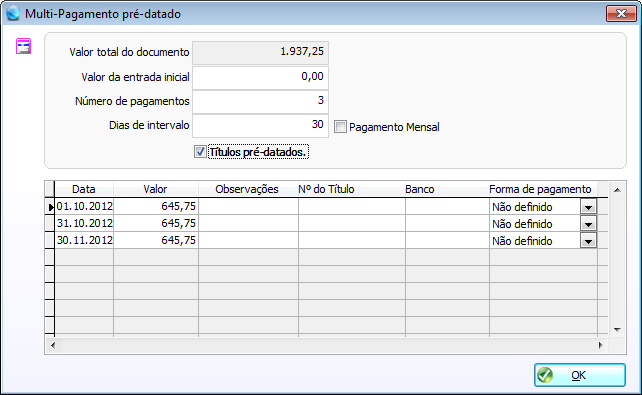Open Forma de pagamento dropdown for 30.11.2012
Image resolution: width=642 pixels, height=395 pixels.
tap(588, 241)
